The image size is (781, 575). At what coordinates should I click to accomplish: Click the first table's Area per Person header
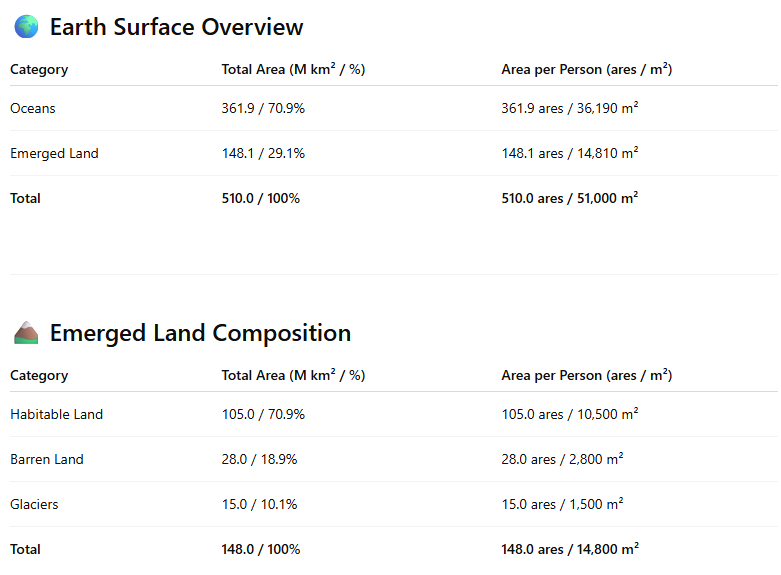point(586,69)
